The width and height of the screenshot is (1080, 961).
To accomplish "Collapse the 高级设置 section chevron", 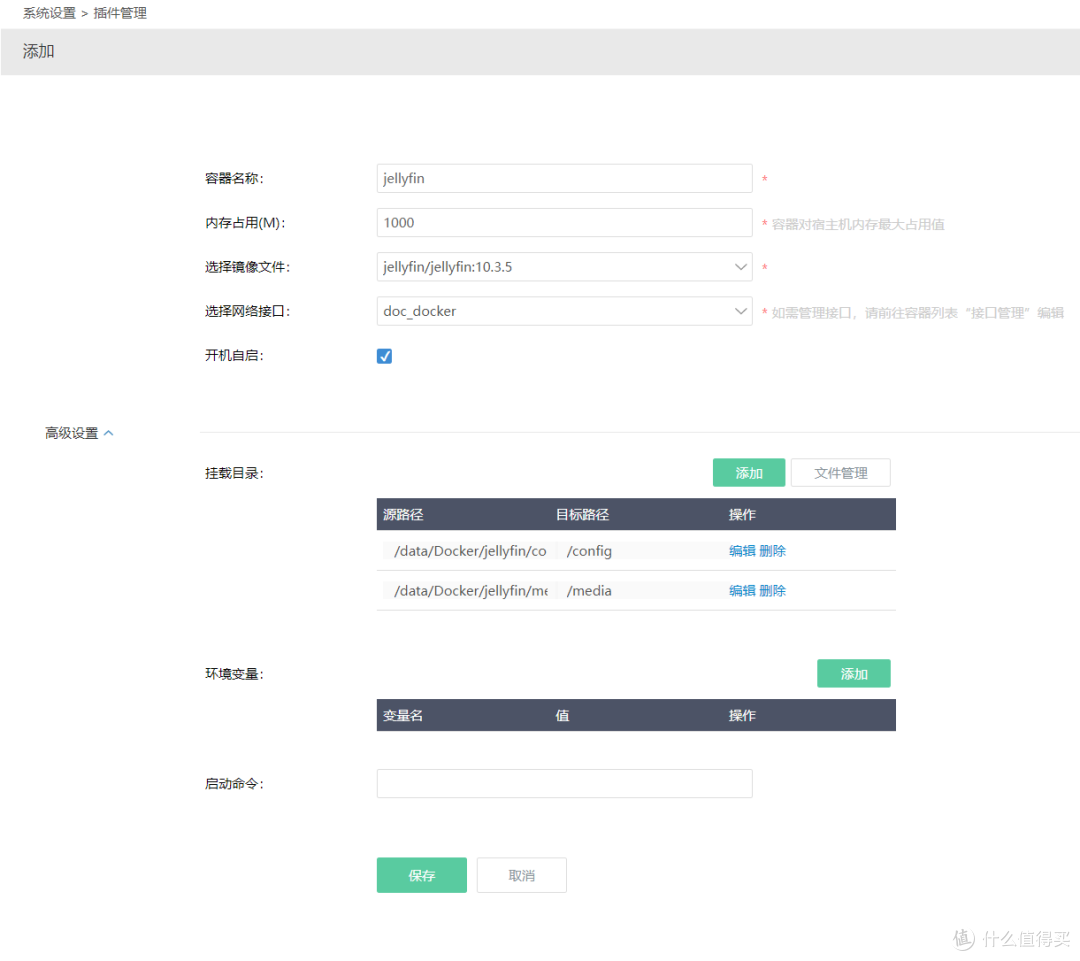I will [109, 431].
